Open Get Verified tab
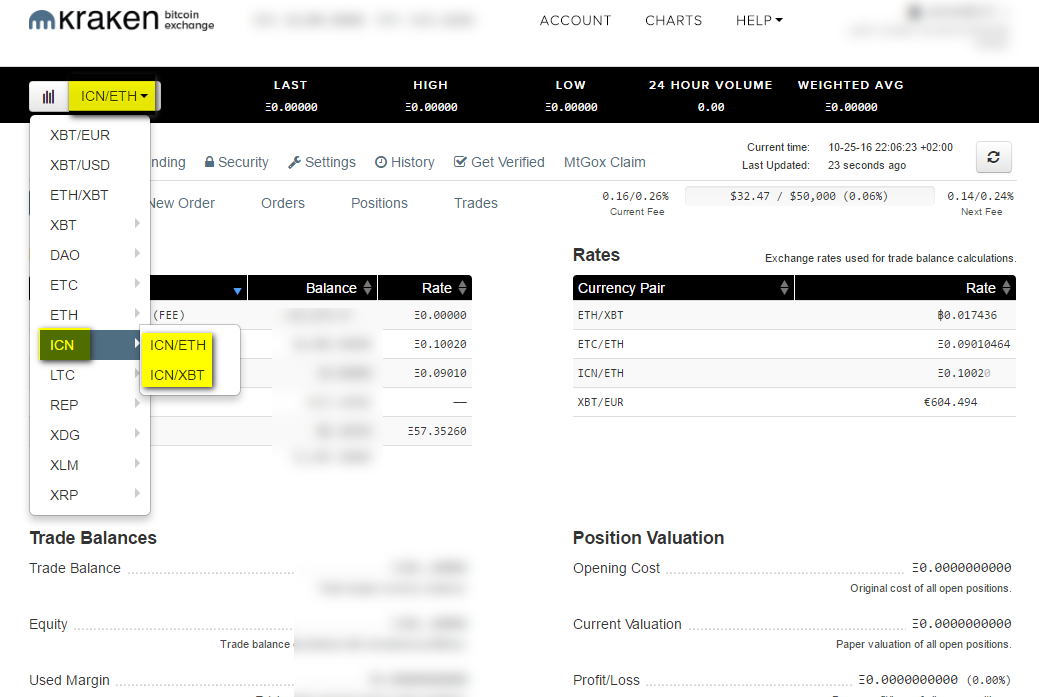Image resolution: width=1039 pixels, height=697 pixels. 499,162
